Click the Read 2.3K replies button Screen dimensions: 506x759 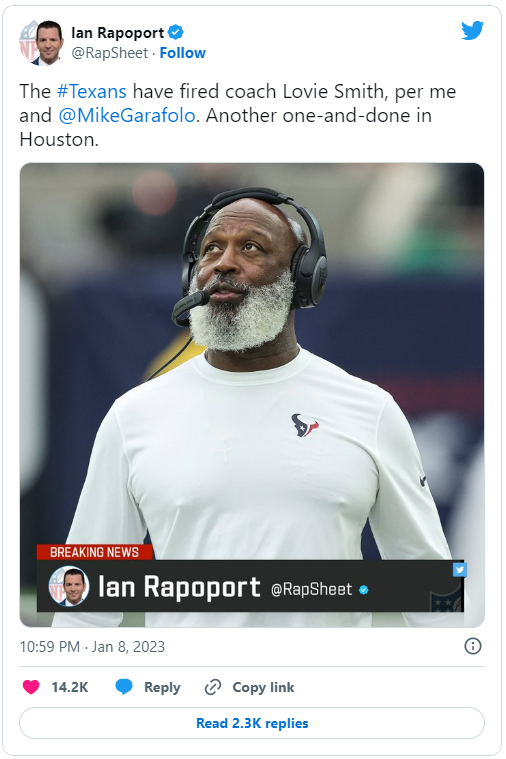click(252, 723)
